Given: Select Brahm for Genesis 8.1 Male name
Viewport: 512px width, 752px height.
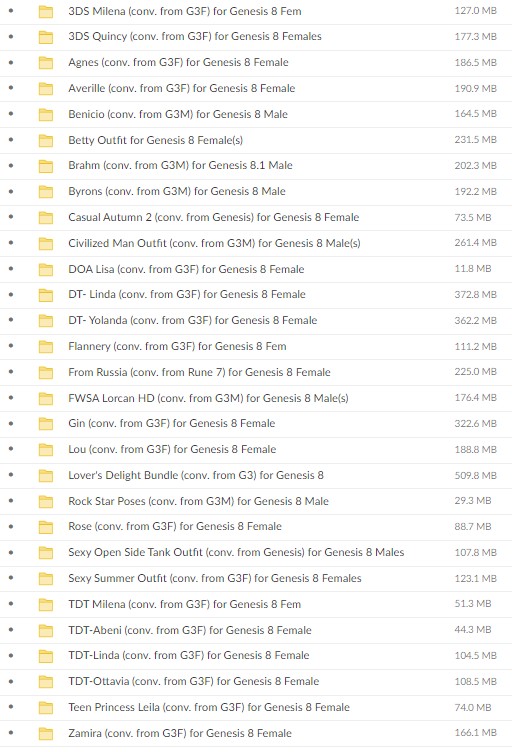Looking at the screenshot, I should (180, 165).
